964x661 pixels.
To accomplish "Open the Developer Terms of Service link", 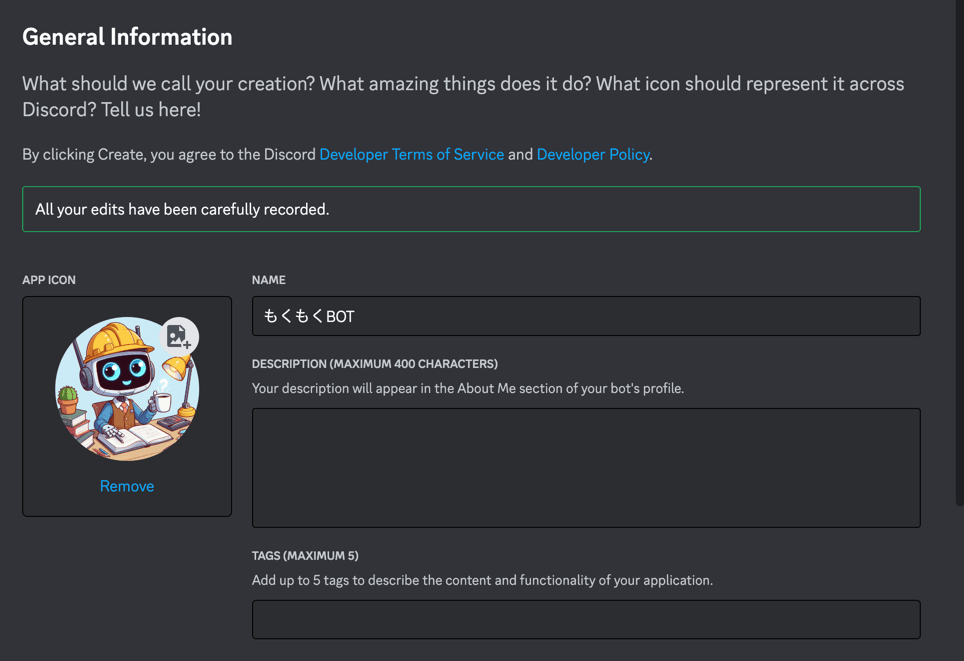I will pyautogui.click(x=412, y=154).
